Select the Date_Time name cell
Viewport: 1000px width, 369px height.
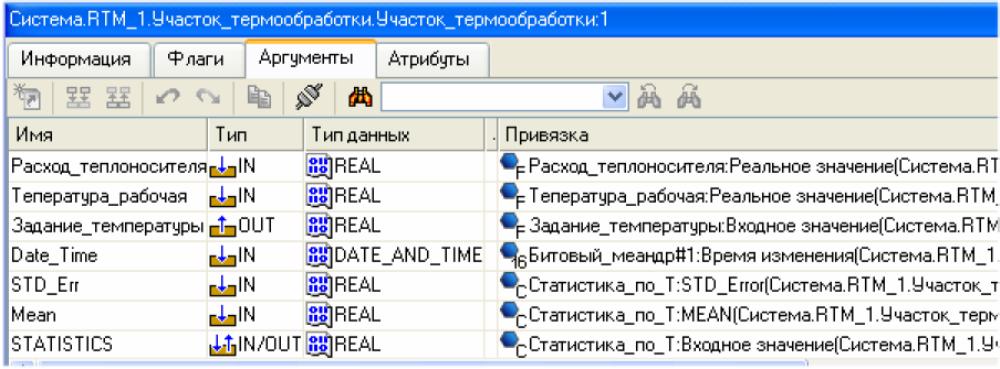pos(108,256)
